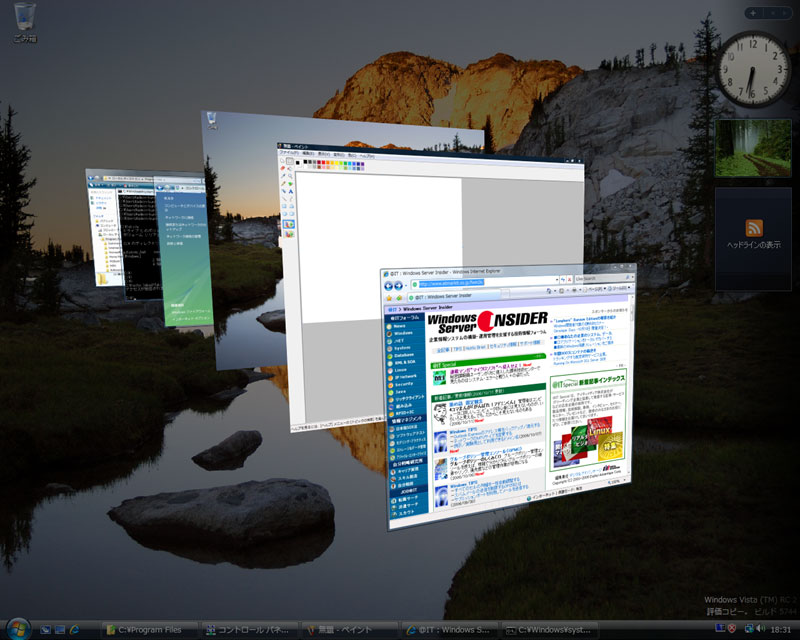This screenshot has height=640, width=800.
Task: Open Favorites Center star in Internet Explorer
Action: pos(389,298)
